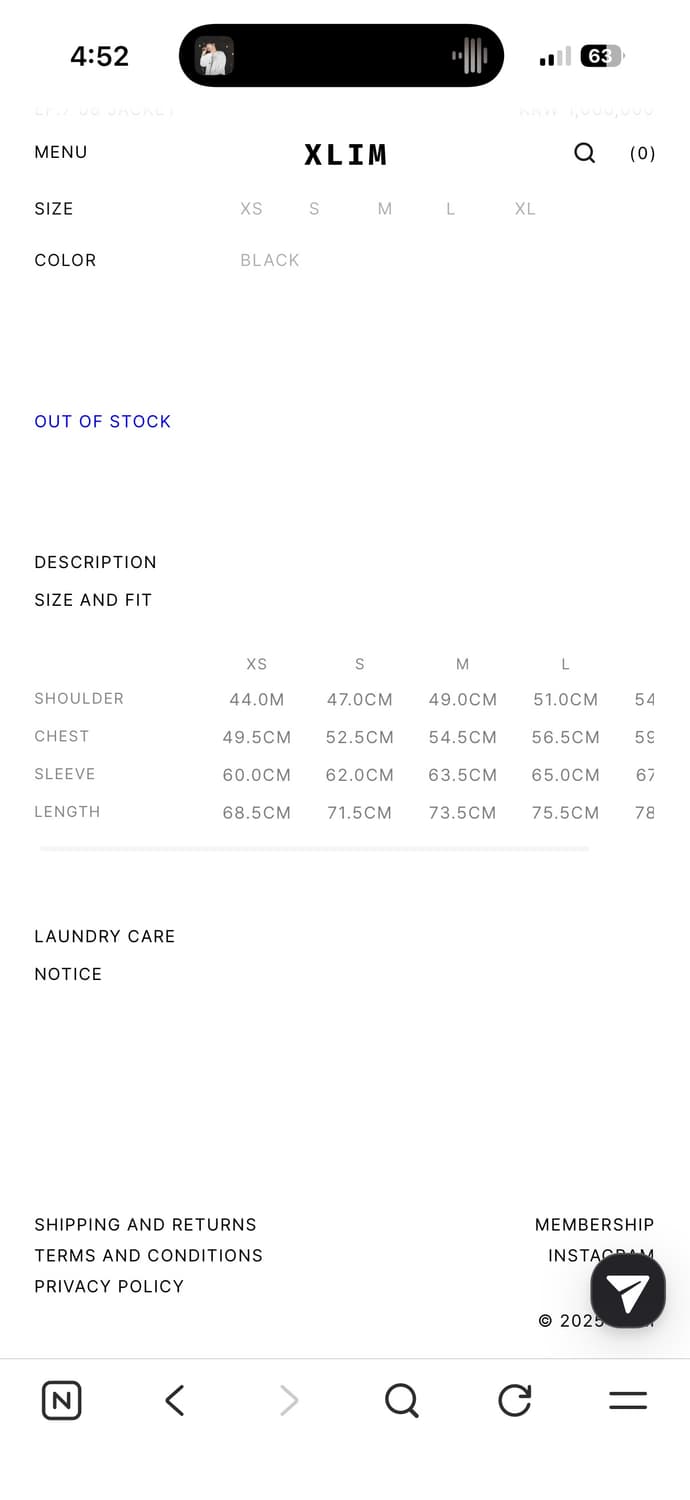Expand the Notice section
Viewport: 690px width, 1500px height.
tap(68, 974)
